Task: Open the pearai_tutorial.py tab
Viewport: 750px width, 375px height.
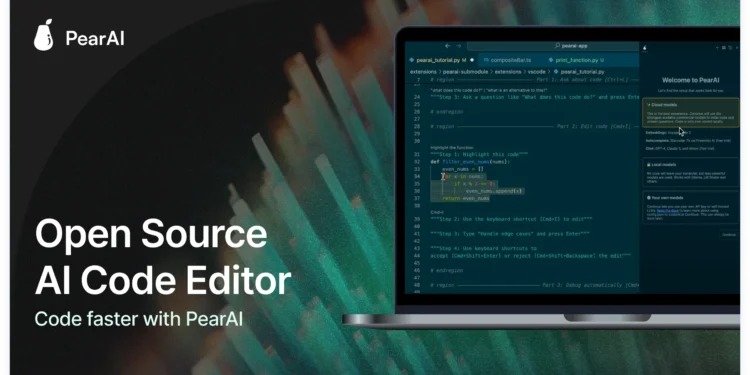Action: [441, 60]
